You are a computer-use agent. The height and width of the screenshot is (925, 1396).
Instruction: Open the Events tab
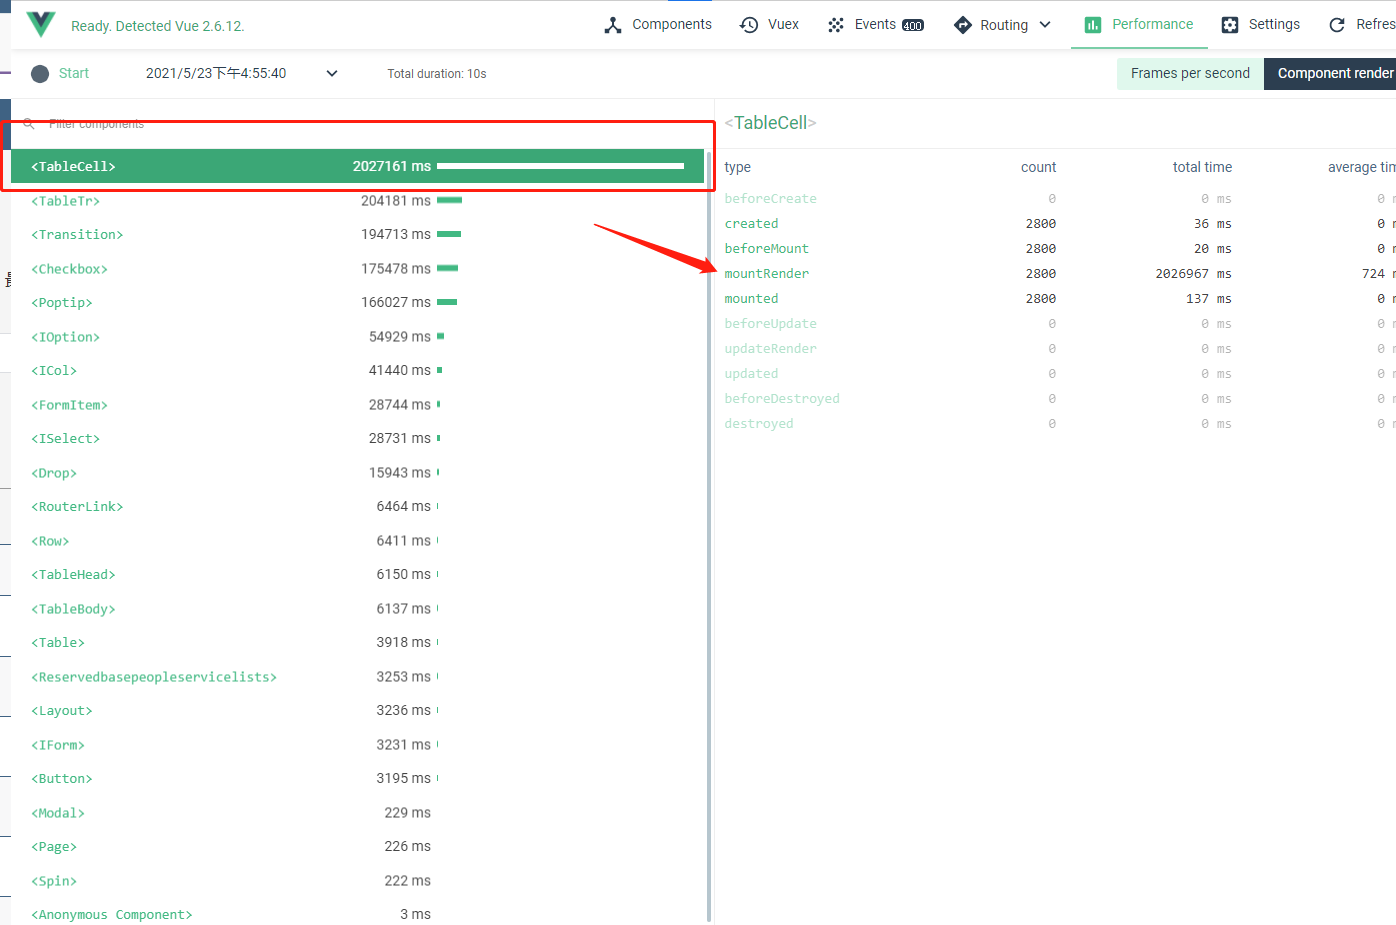click(x=876, y=25)
